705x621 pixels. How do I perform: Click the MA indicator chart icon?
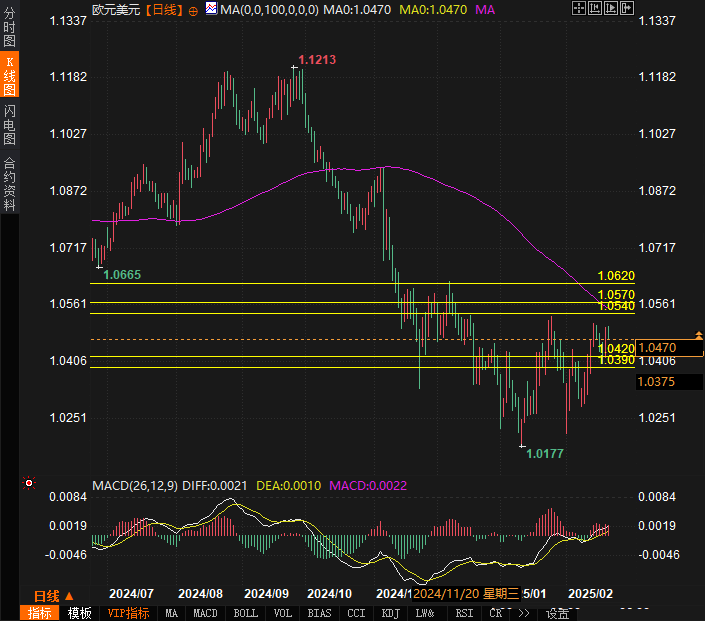(211, 9)
